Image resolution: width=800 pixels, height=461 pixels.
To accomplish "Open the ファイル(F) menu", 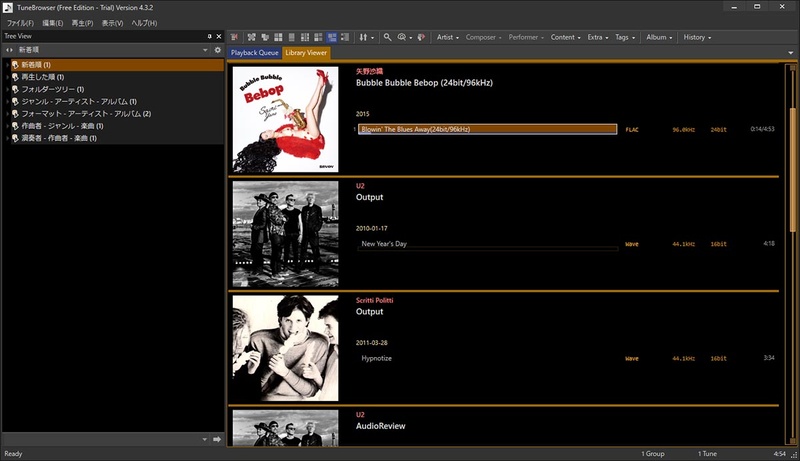I will click(x=20, y=23).
